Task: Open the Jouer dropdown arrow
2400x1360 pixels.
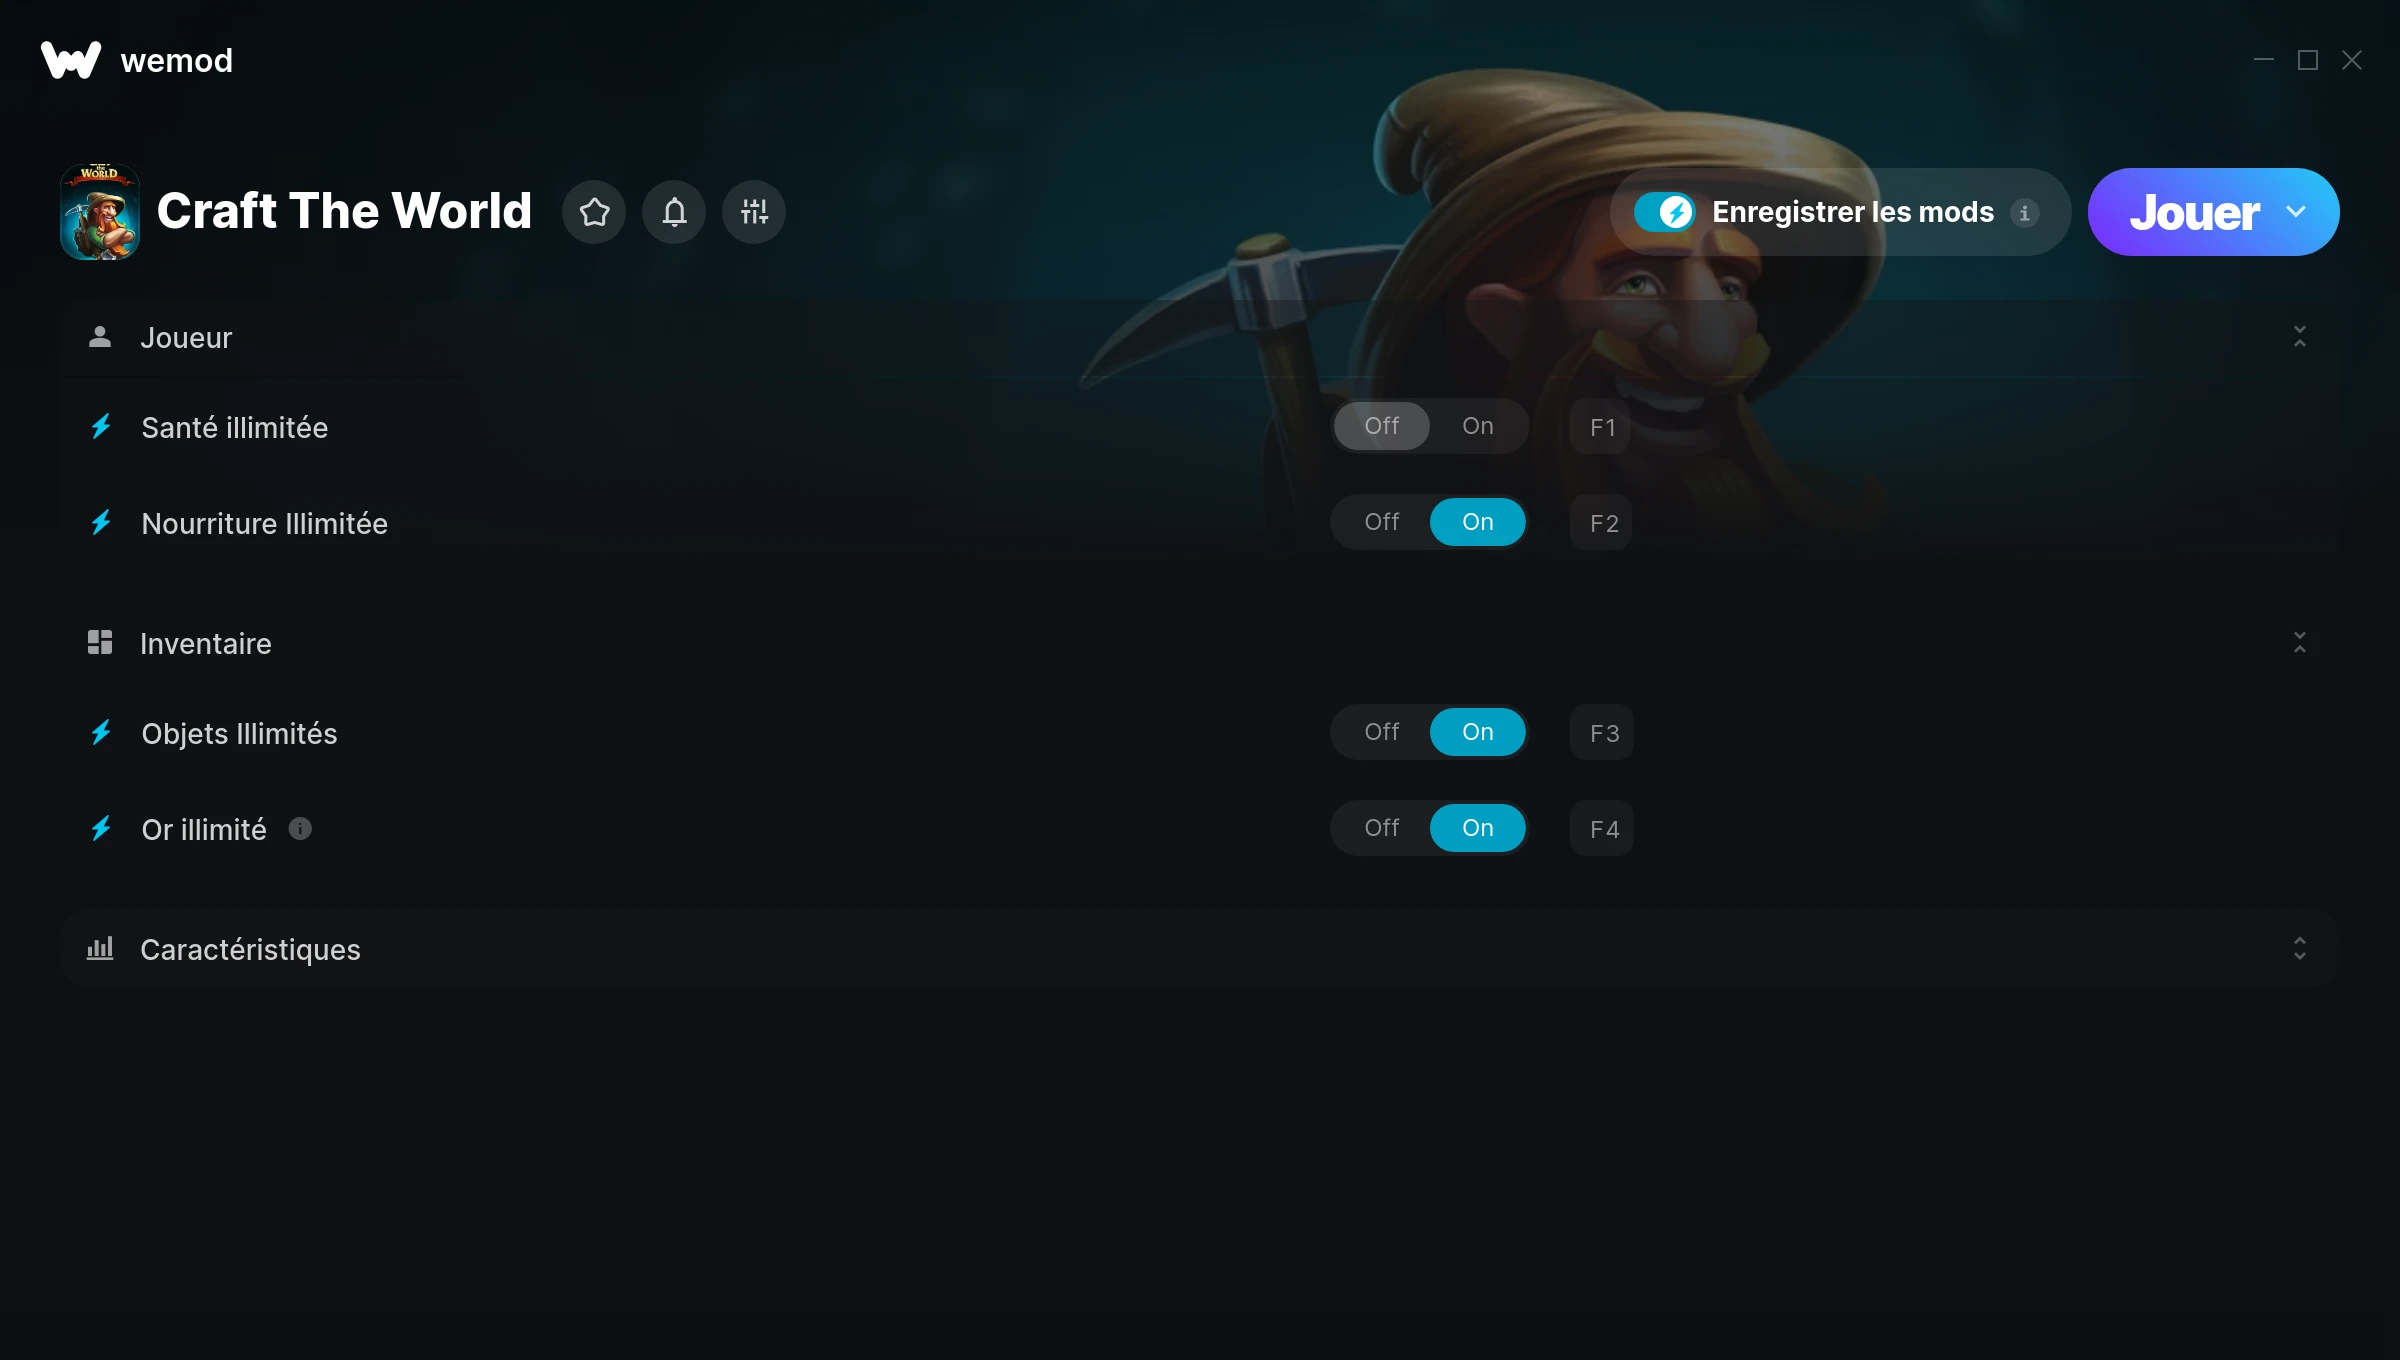Action: (2296, 212)
